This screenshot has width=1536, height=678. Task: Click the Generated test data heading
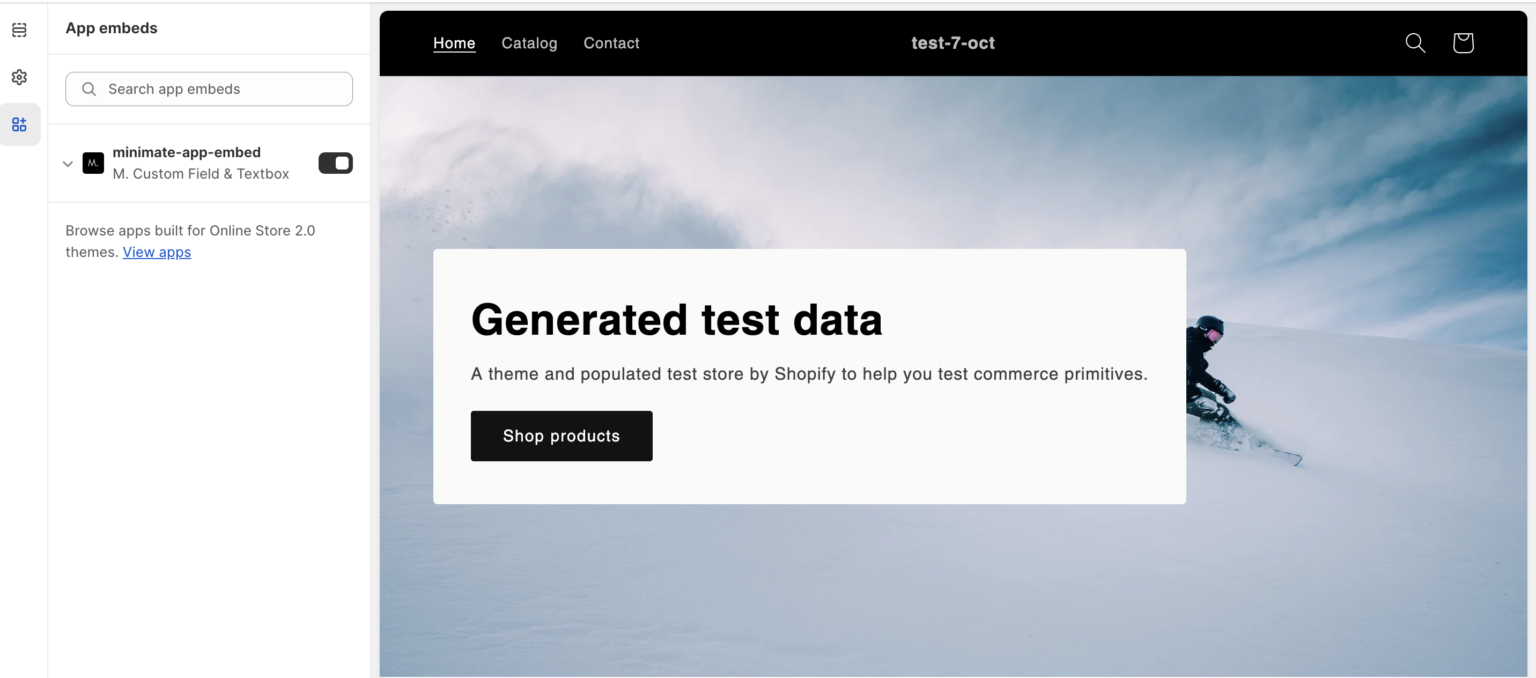point(677,320)
